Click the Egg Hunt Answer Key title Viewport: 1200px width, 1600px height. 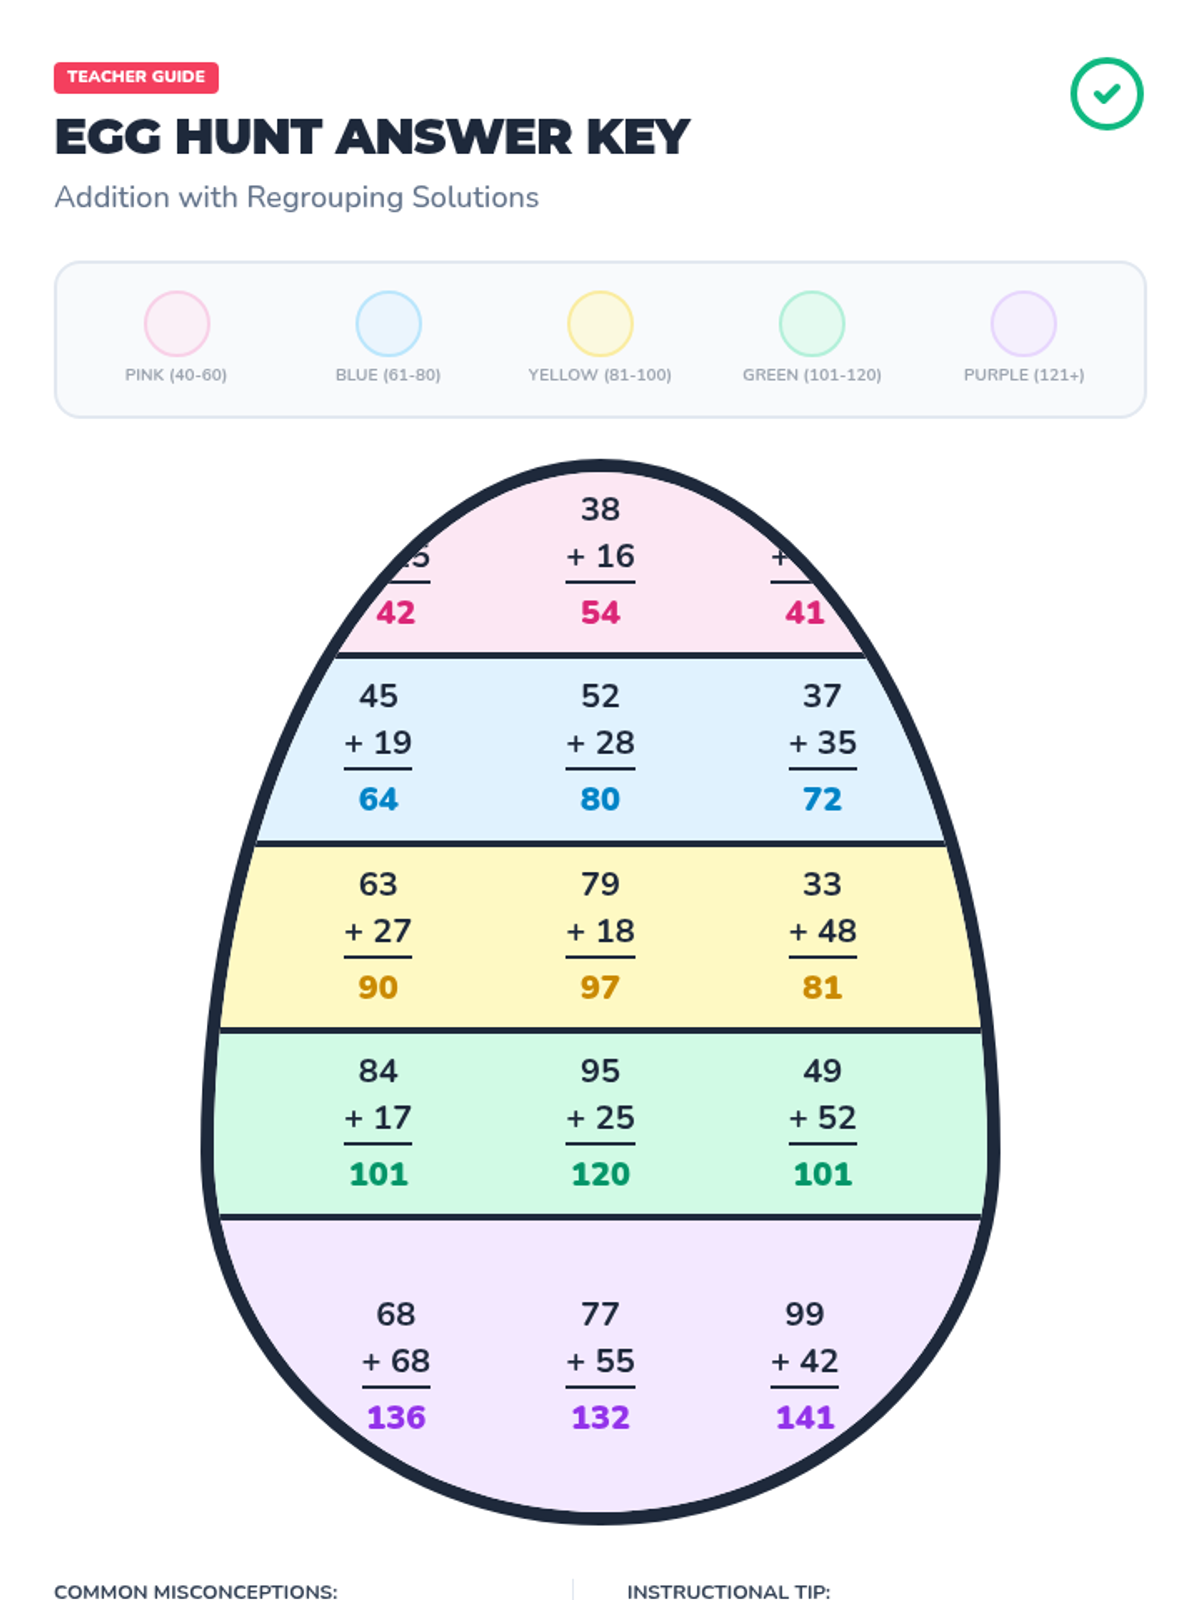click(372, 137)
